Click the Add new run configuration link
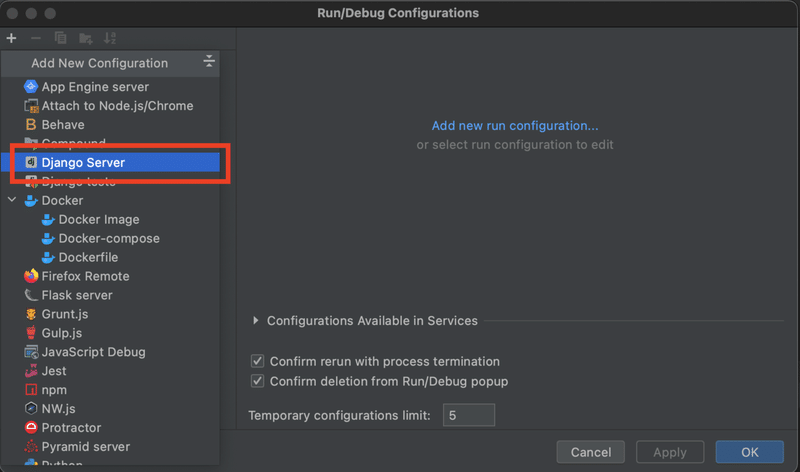Viewport: 800px width, 472px height. pos(515,126)
